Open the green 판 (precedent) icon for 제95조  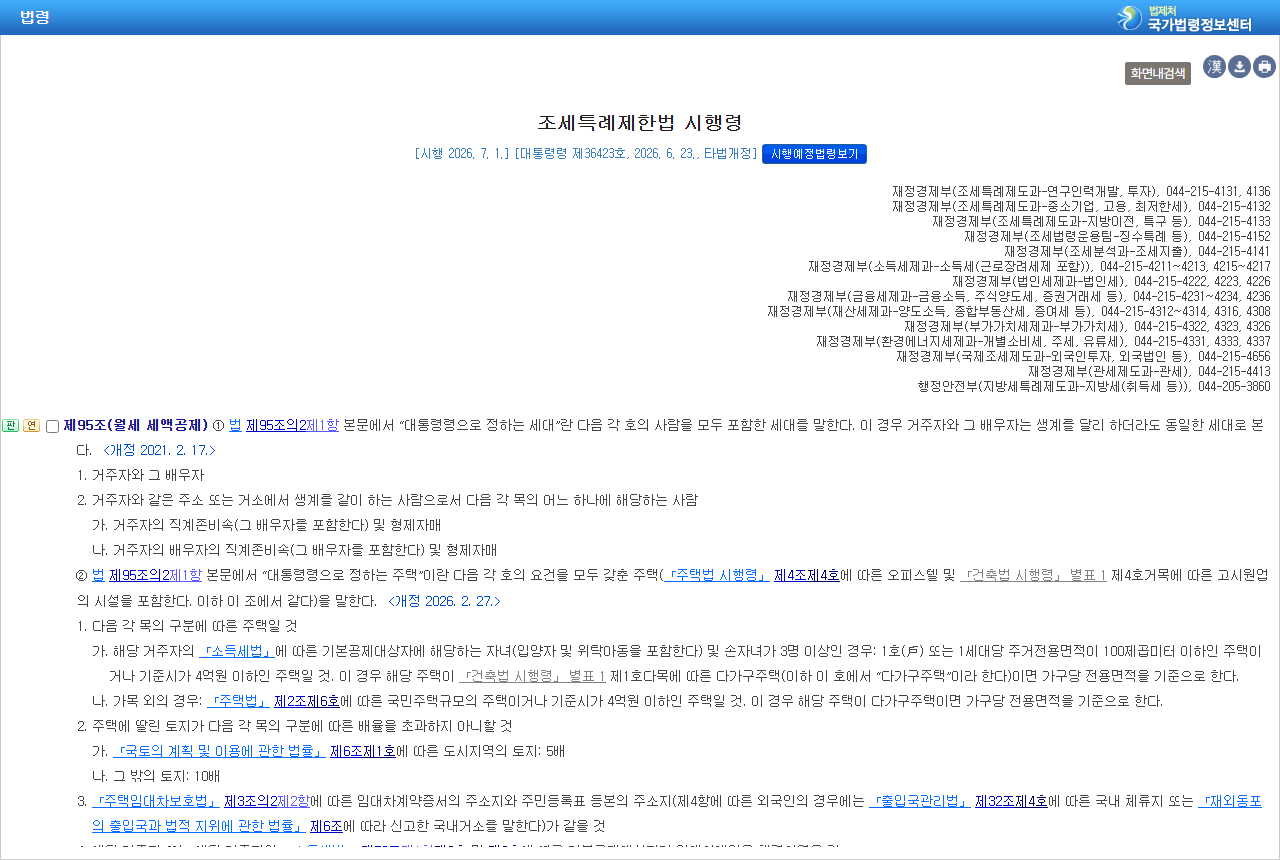click(11, 426)
